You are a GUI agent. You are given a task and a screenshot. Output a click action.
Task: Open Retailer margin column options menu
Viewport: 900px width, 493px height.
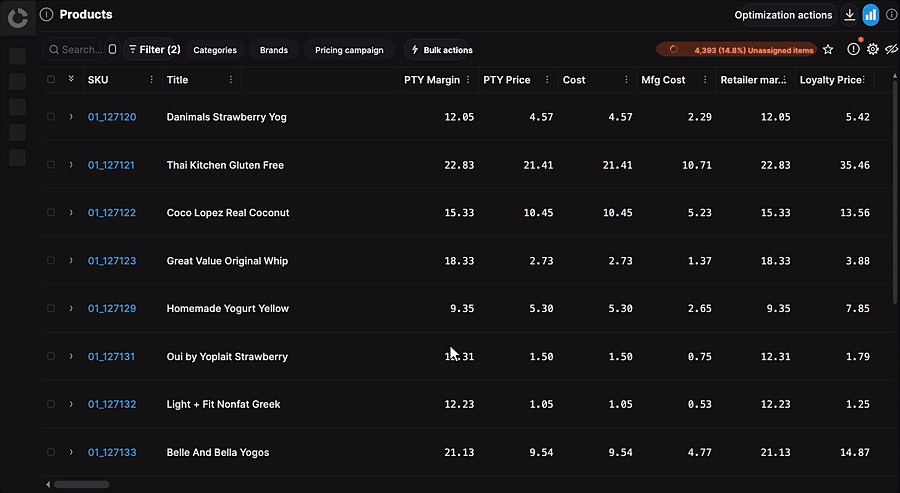784,80
